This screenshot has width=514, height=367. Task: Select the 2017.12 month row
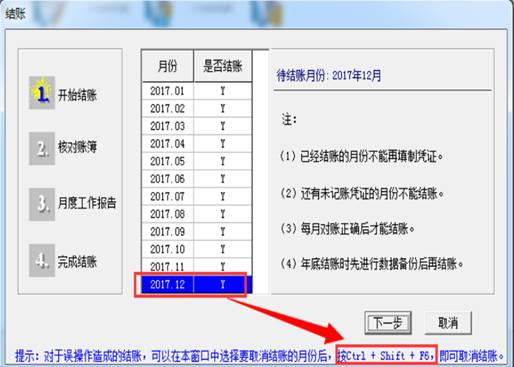click(197, 284)
